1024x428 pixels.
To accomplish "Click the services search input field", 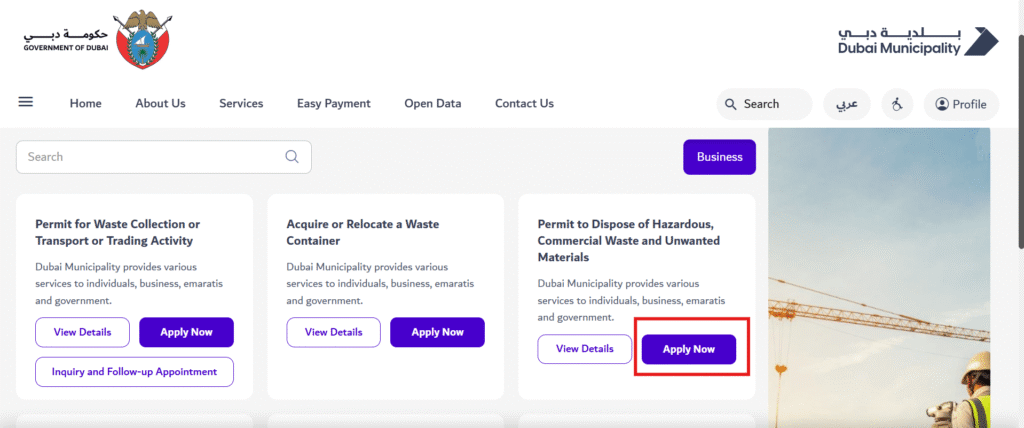I will [x=150, y=157].
